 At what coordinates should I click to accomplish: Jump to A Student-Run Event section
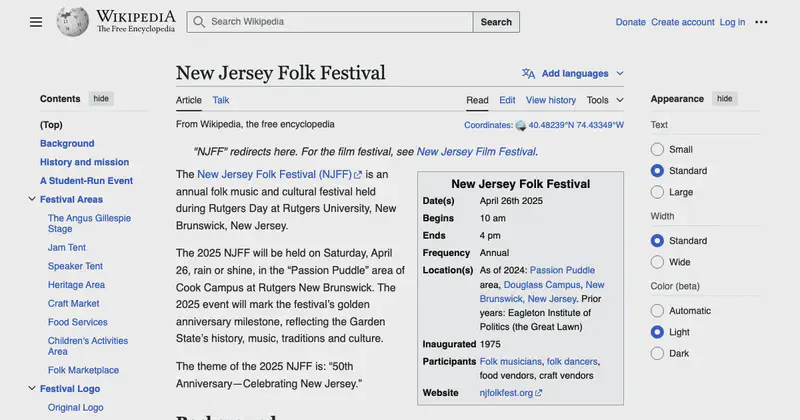click(x=86, y=181)
